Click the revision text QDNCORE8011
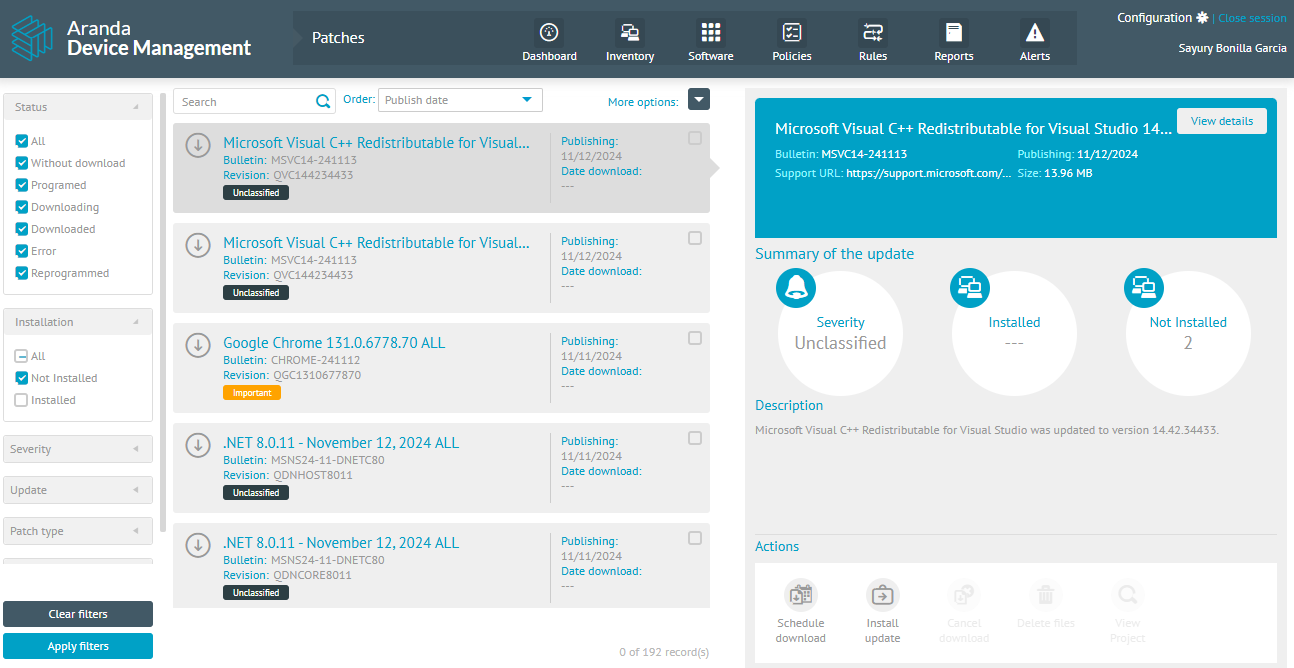Viewport: 1294px width, 668px height. [312, 575]
